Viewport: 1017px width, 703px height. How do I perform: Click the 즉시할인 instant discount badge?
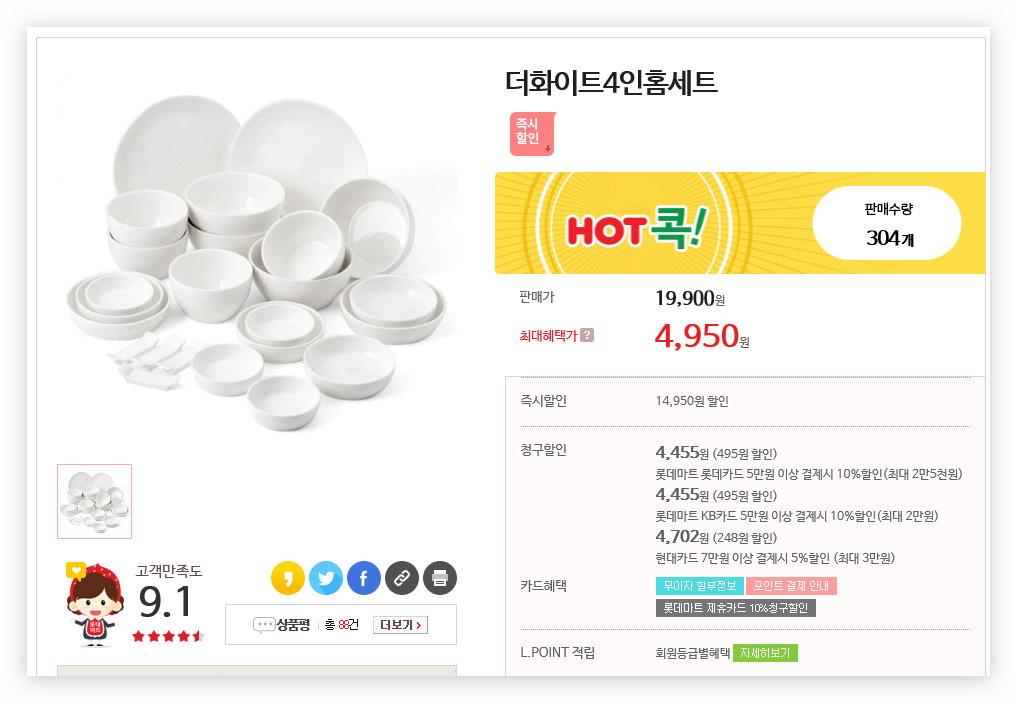(x=531, y=134)
